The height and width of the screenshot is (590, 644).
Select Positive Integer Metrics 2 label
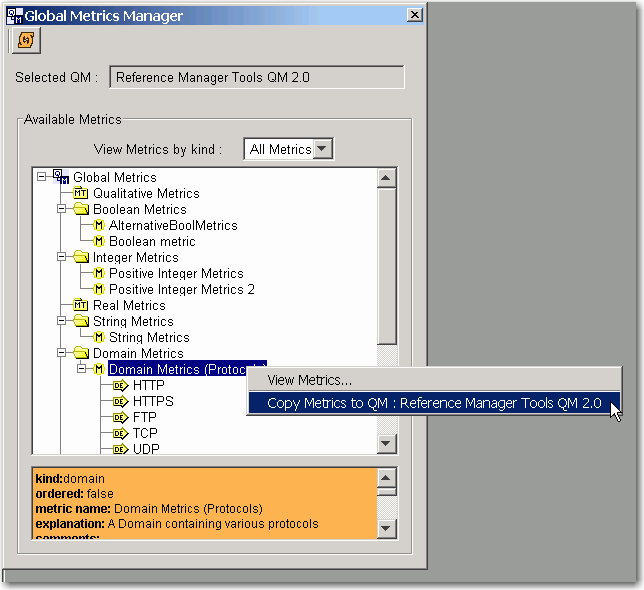pyautogui.click(x=182, y=289)
